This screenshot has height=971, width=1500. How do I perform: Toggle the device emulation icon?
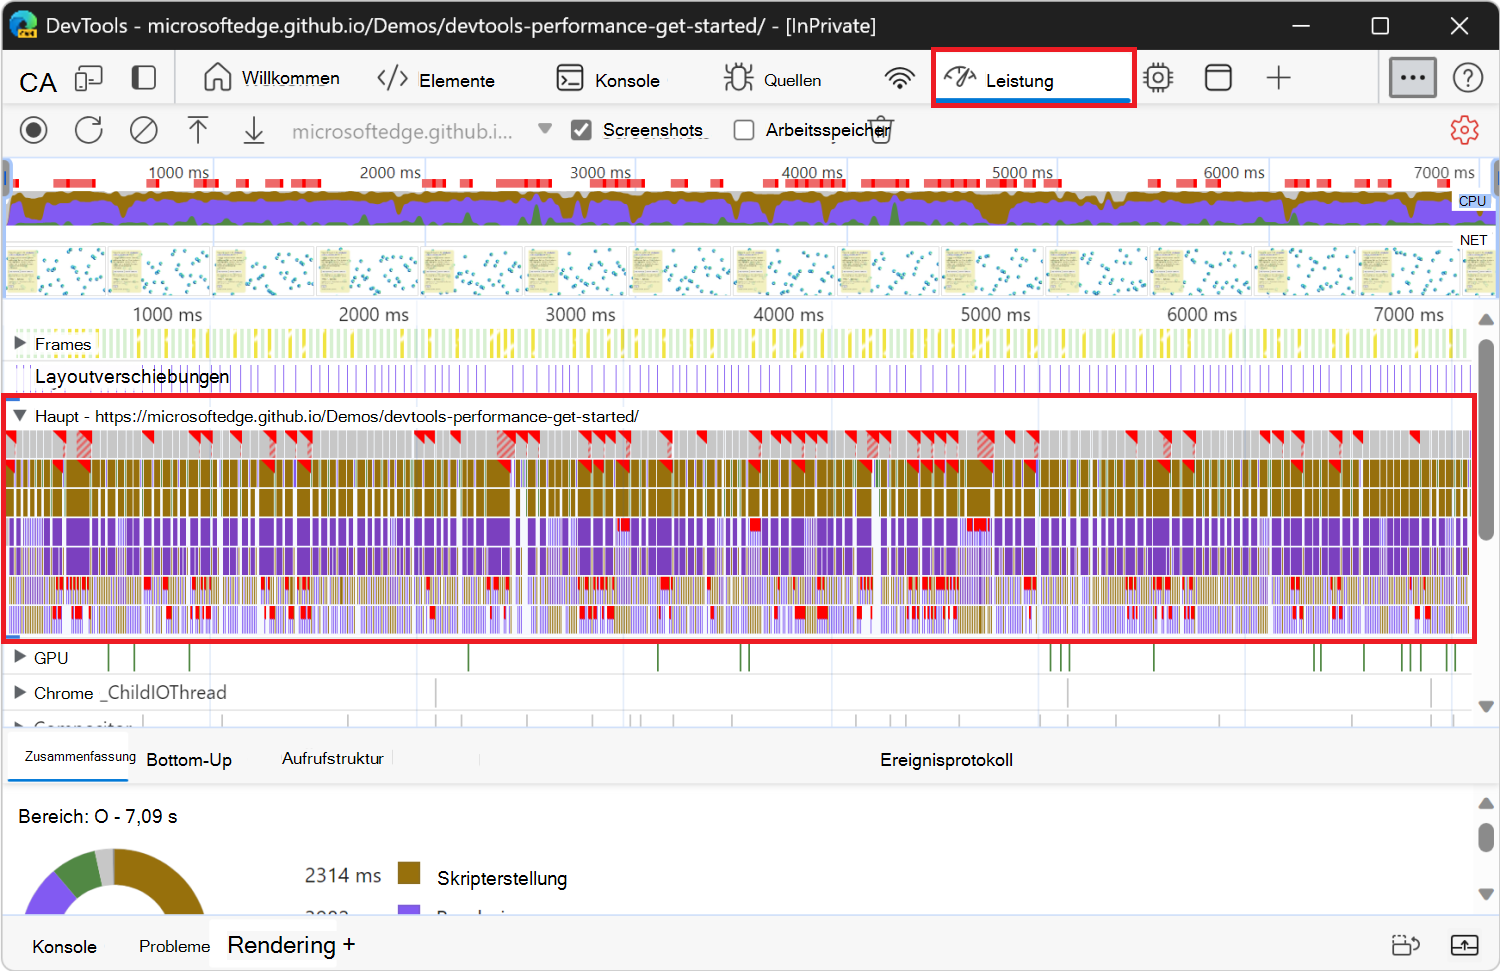tap(89, 79)
